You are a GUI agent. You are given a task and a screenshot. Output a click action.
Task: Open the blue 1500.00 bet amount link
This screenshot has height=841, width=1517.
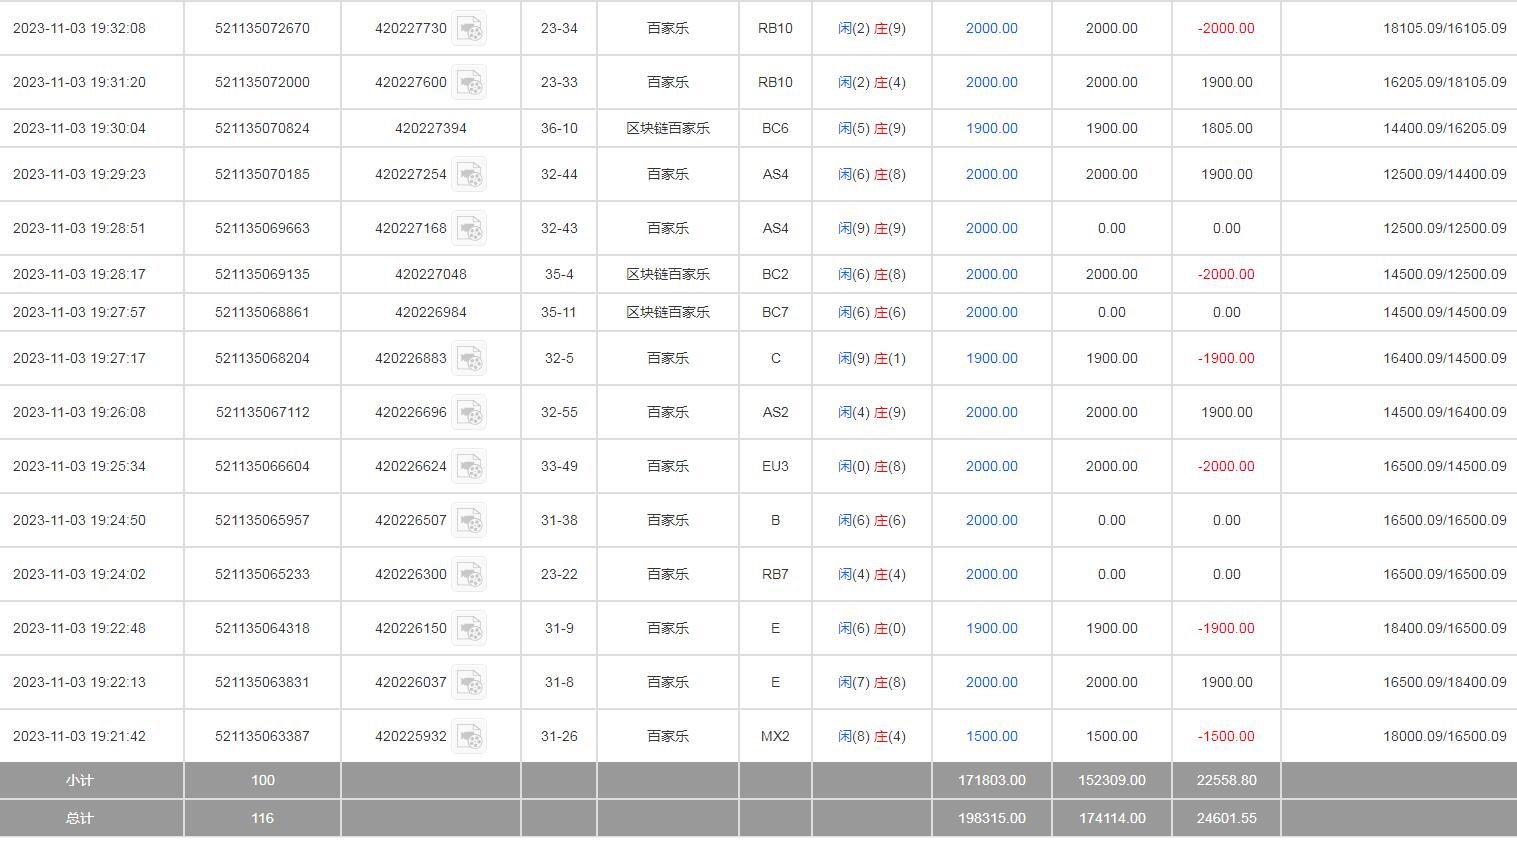point(991,736)
